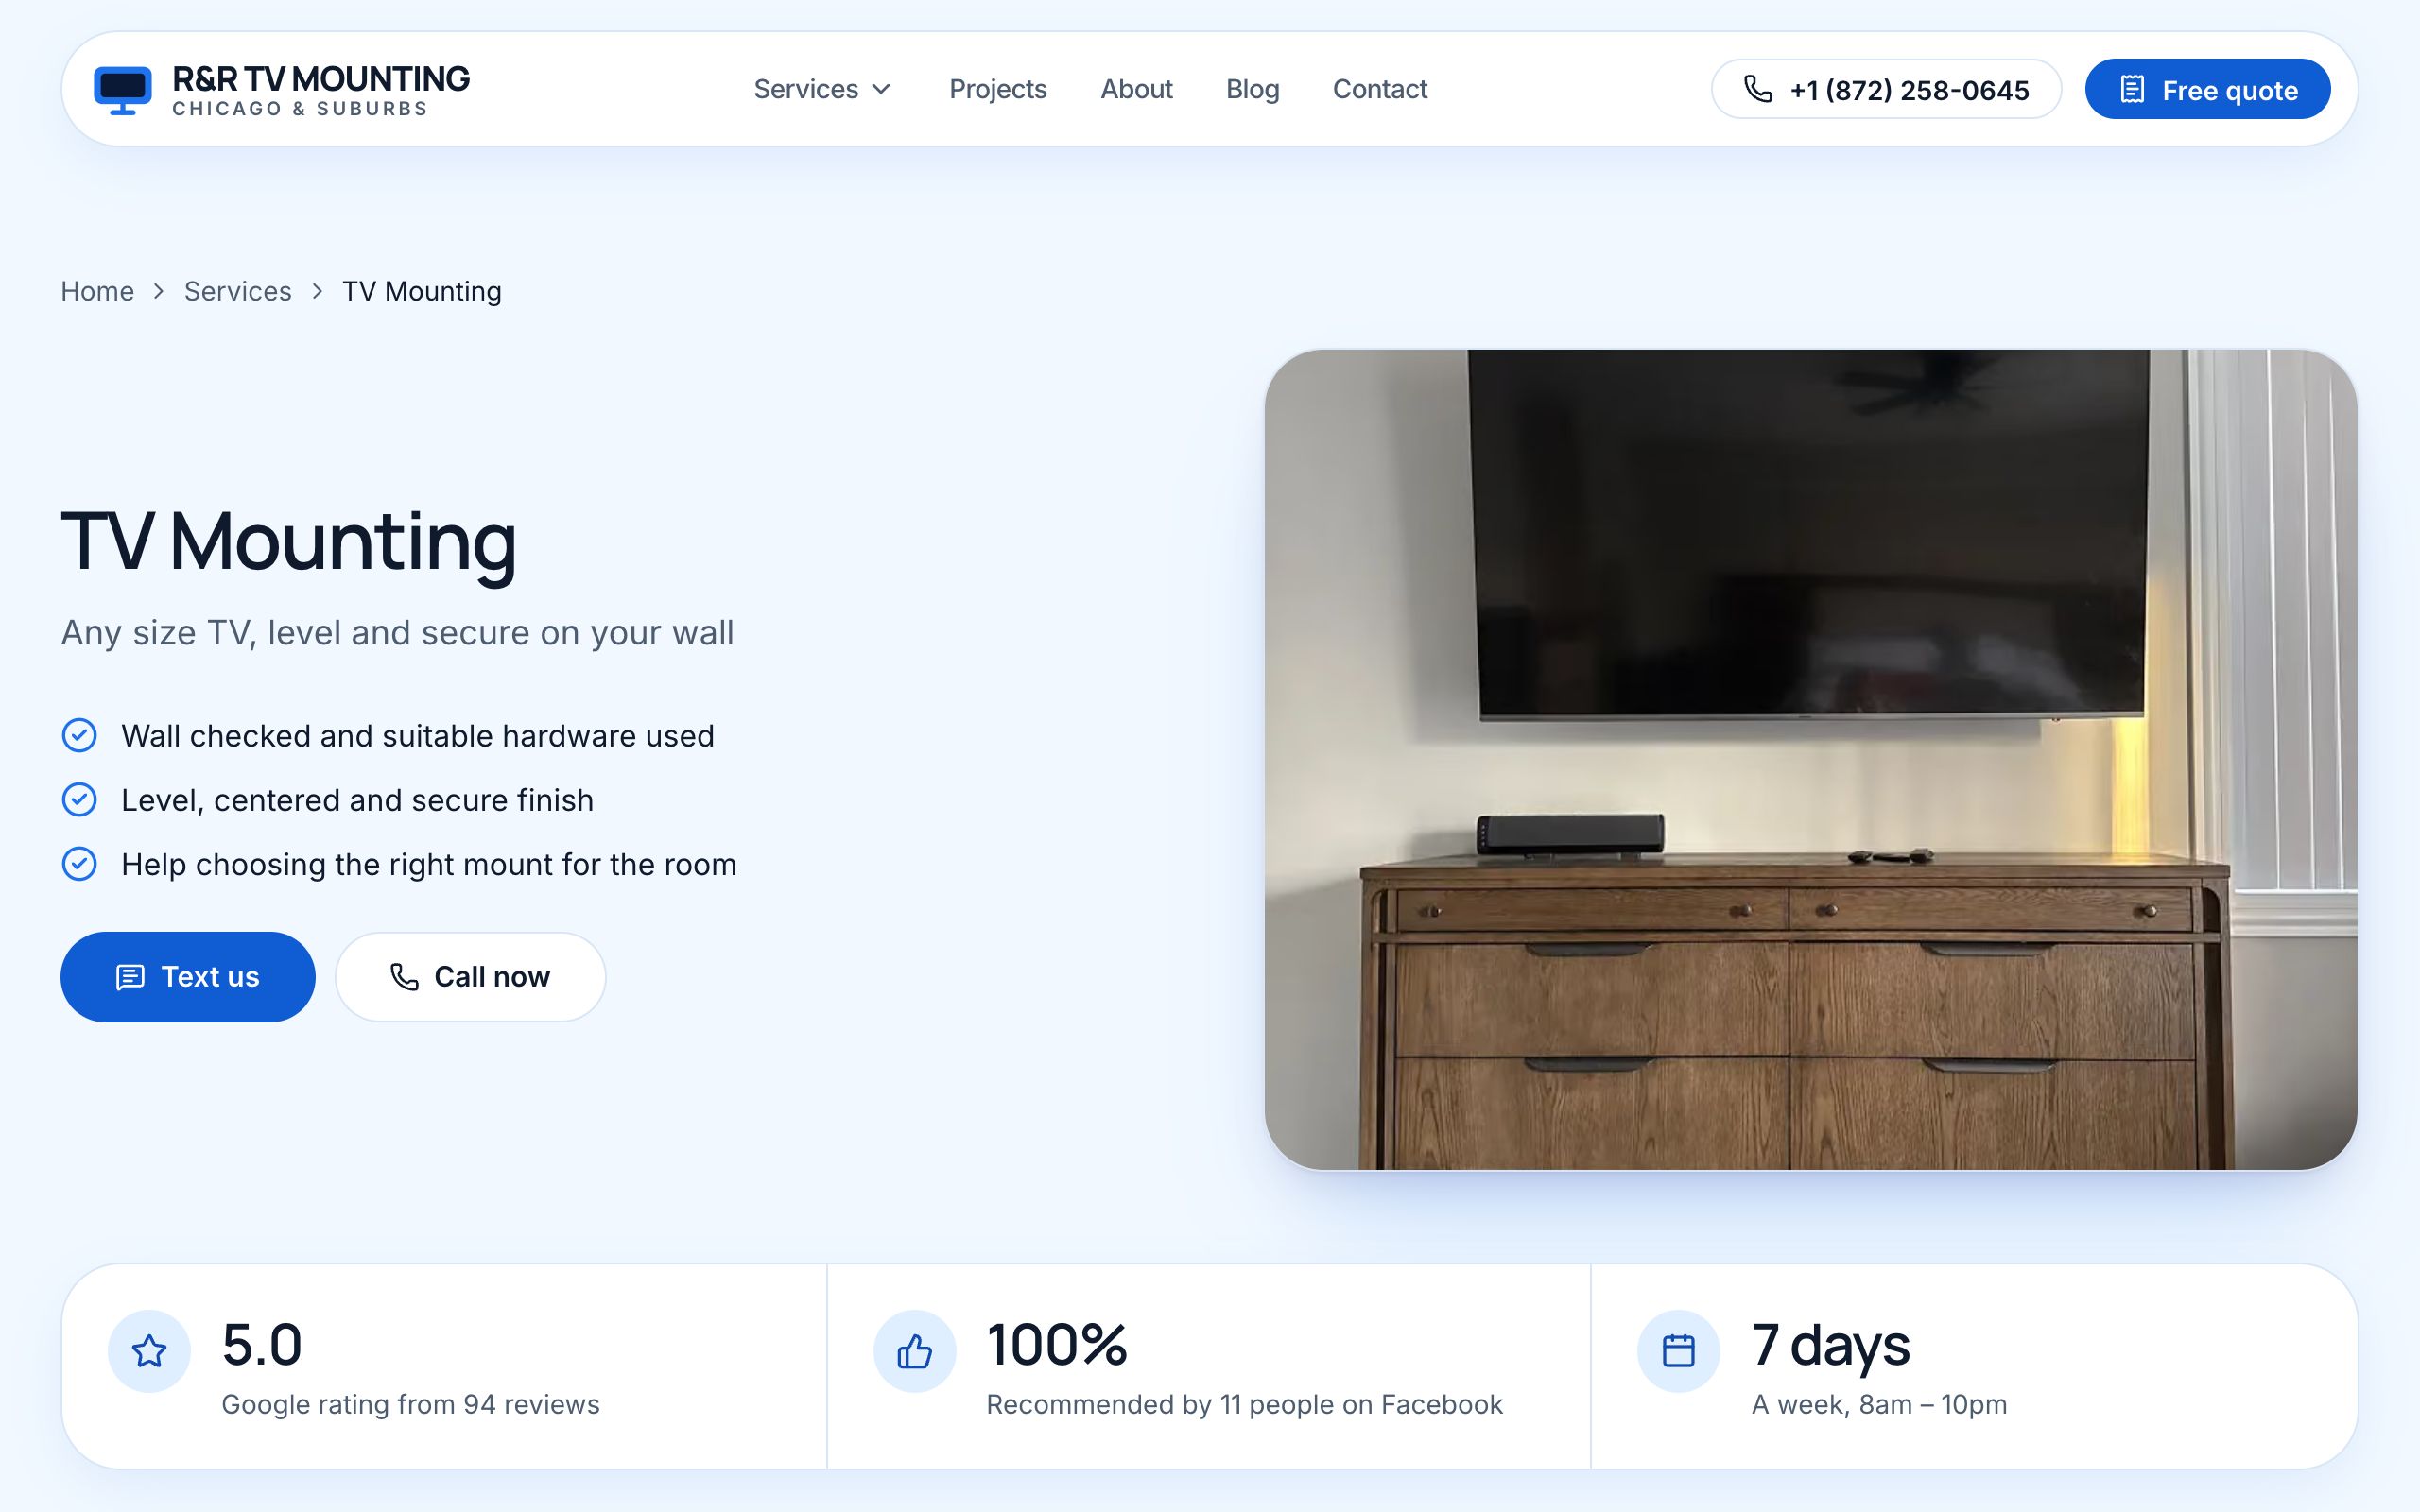This screenshot has height=1512, width=2420.
Task: Click the document icon in the Free quote button
Action: [x=2132, y=89]
